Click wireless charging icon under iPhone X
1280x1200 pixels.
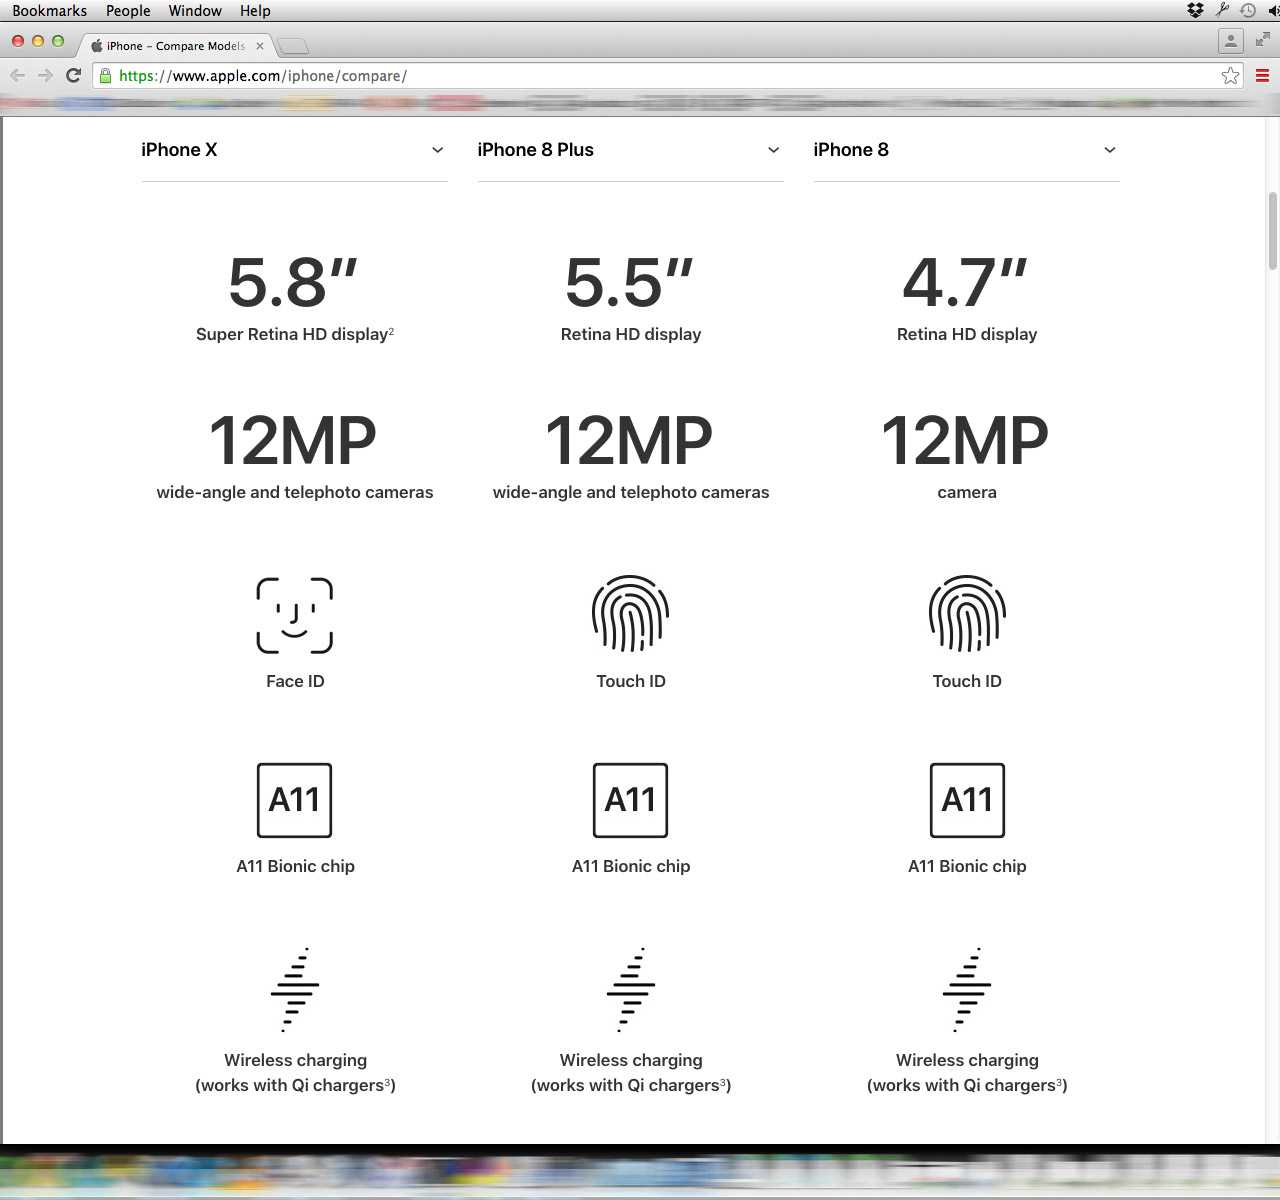tap(295, 989)
